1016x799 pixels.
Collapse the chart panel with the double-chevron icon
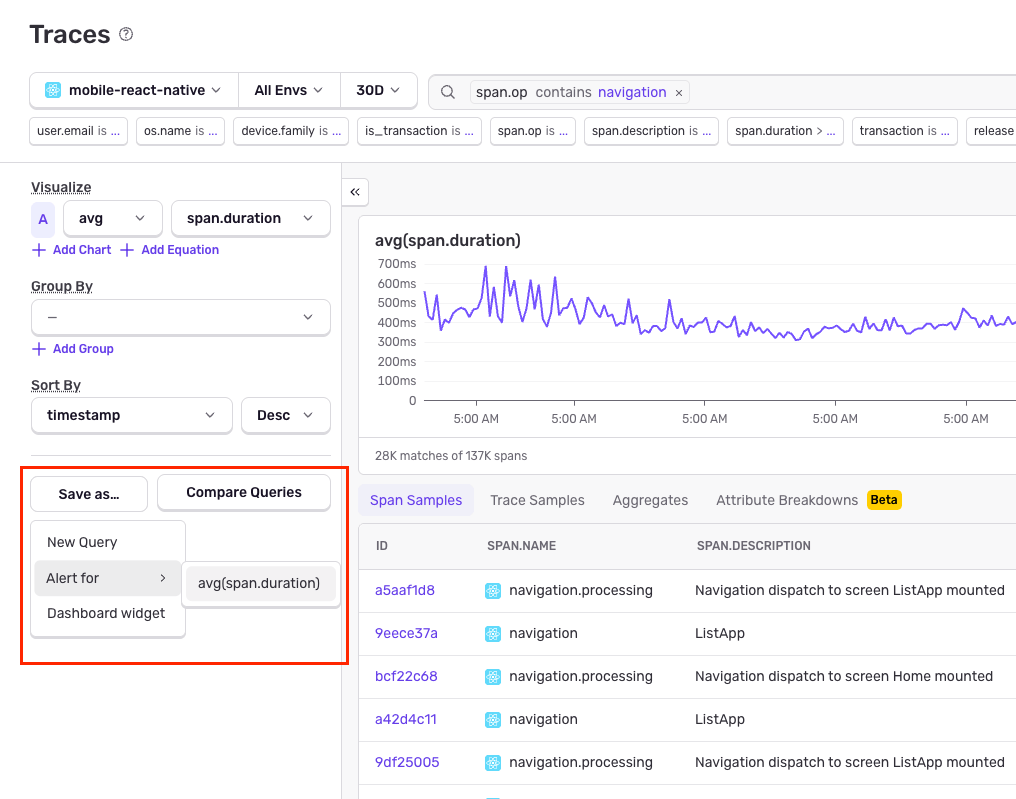click(355, 192)
